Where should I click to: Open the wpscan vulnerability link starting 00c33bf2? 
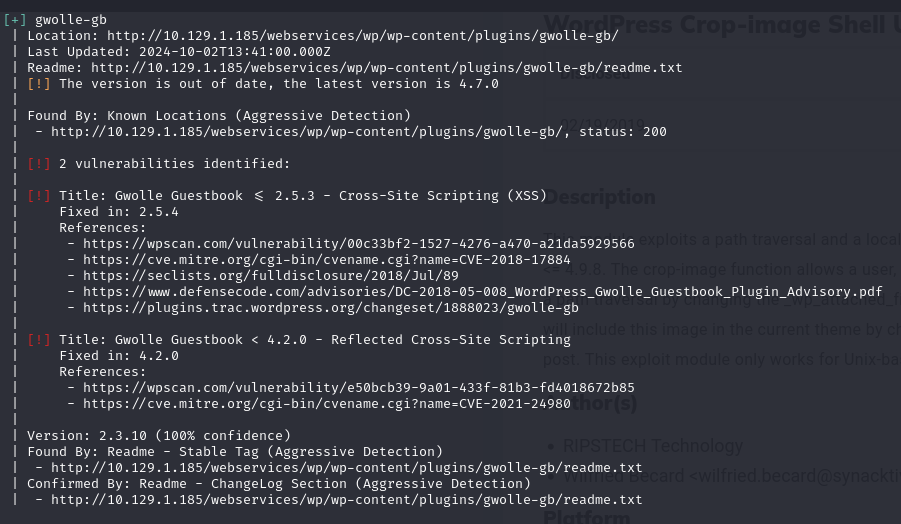(x=359, y=244)
